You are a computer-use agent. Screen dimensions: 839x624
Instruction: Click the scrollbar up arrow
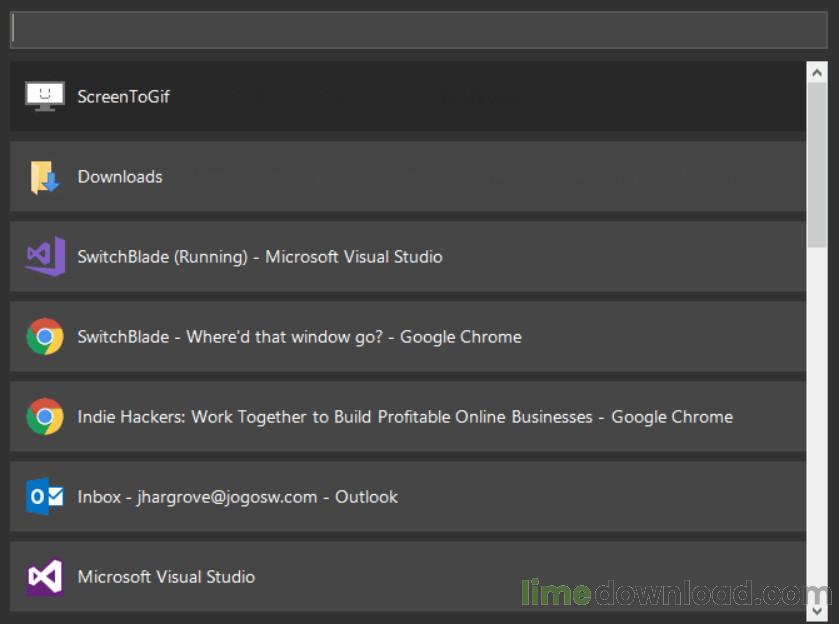(817, 72)
